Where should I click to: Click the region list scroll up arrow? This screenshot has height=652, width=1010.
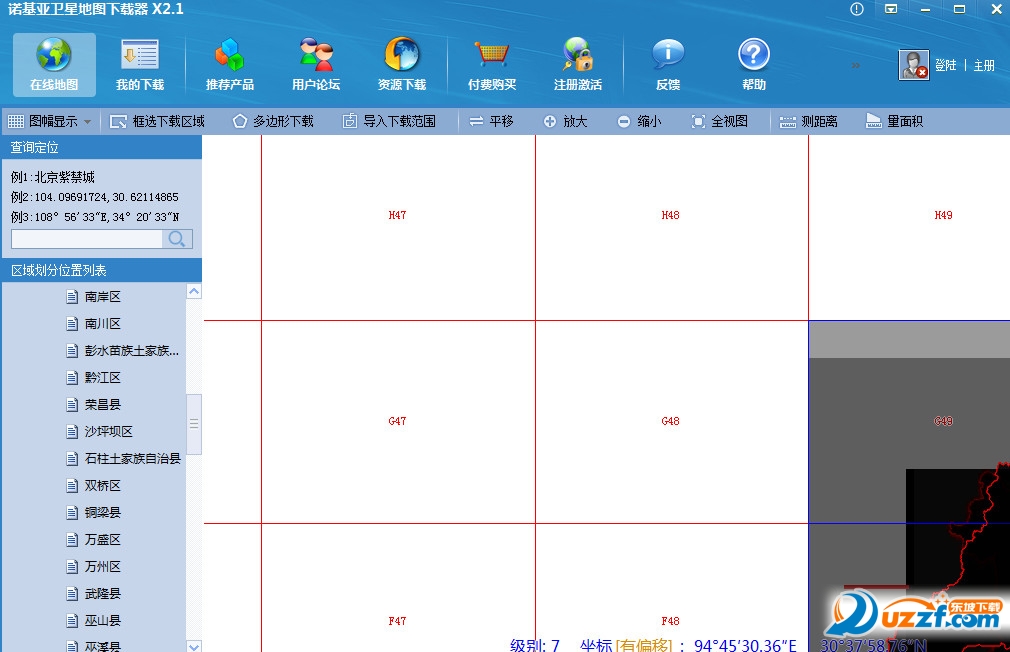[194, 291]
